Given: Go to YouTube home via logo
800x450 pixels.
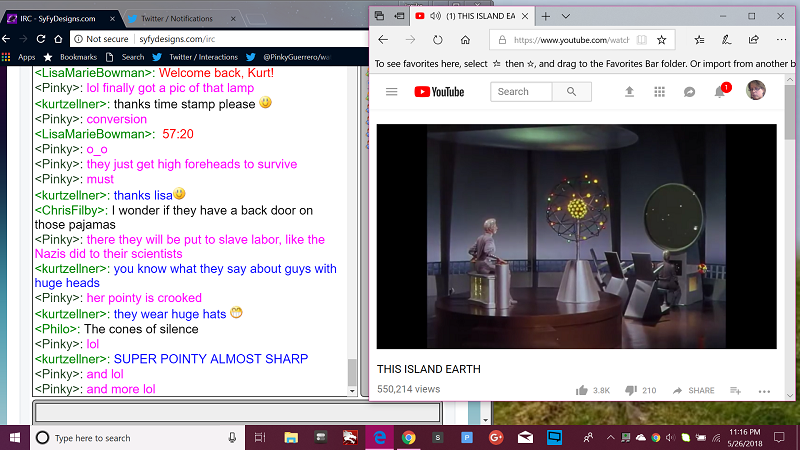Looking at the screenshot, I should (x=439, y=92).
